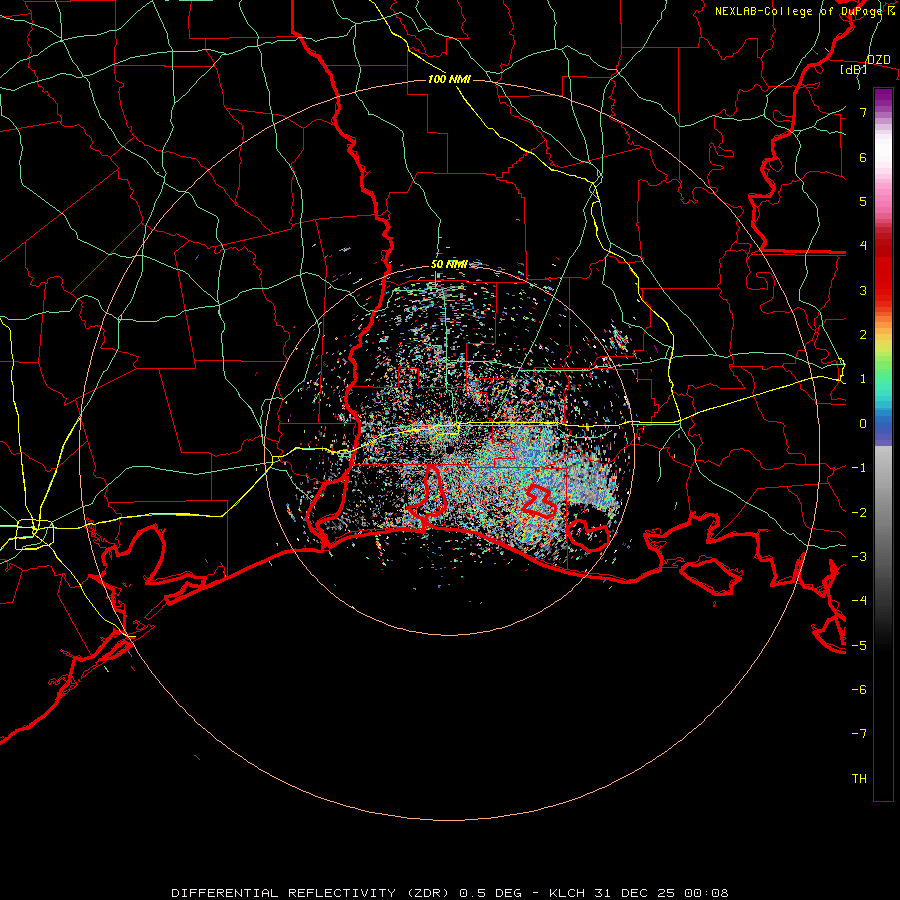The image size is (900, 900).
Task: Click the TH label on the scale
Action: point(859,779)
